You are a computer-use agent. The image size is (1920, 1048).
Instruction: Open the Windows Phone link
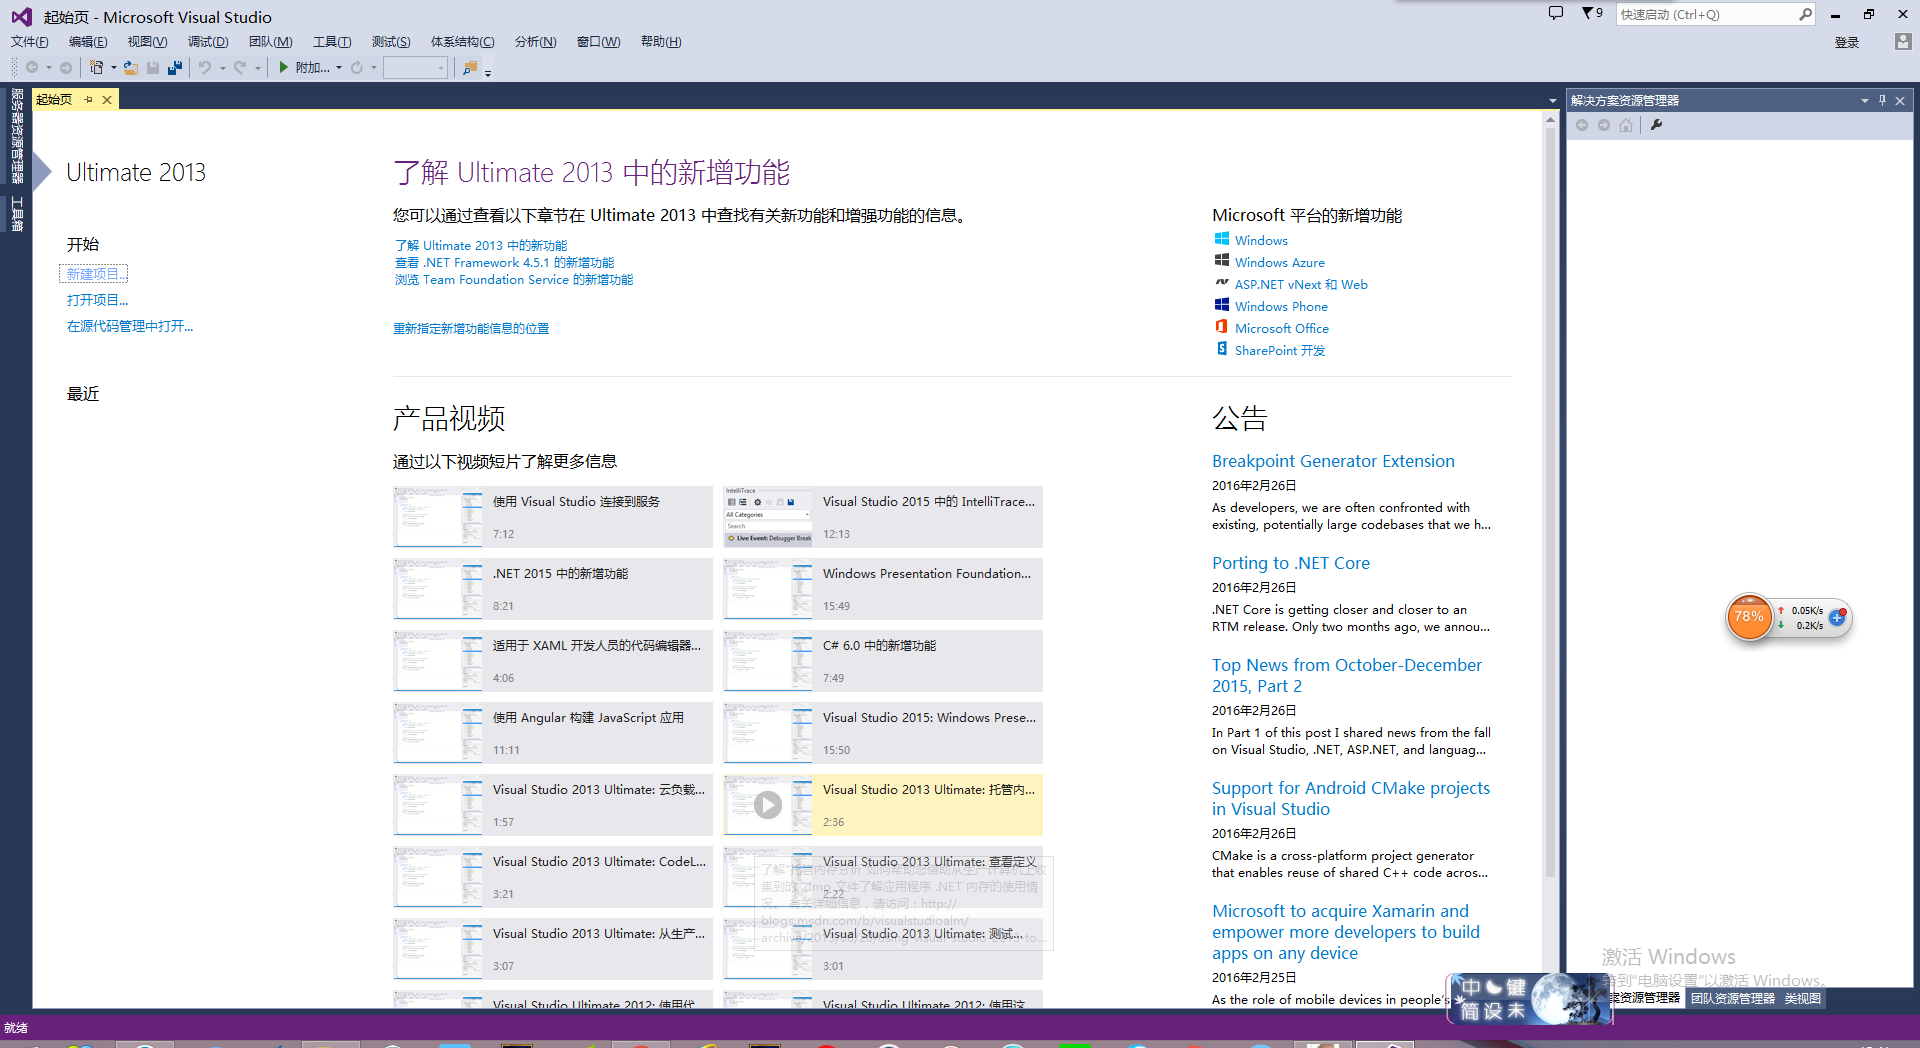[1281, 306]
